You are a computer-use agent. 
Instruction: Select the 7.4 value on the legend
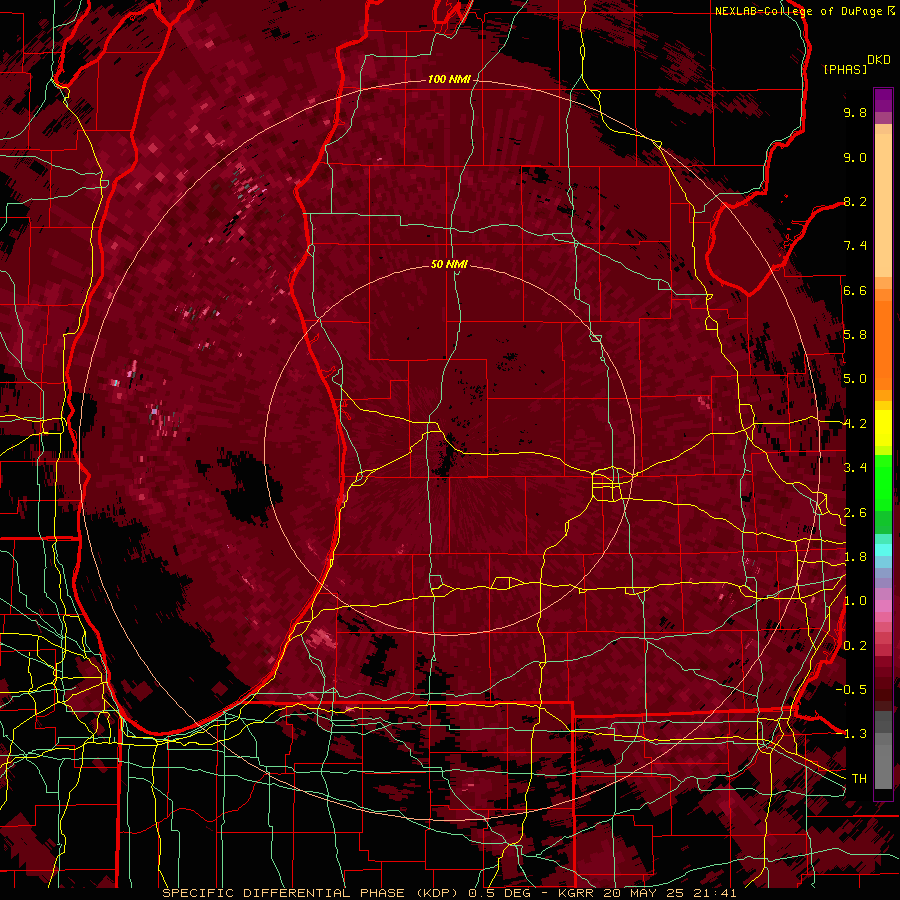pos(855,246)
